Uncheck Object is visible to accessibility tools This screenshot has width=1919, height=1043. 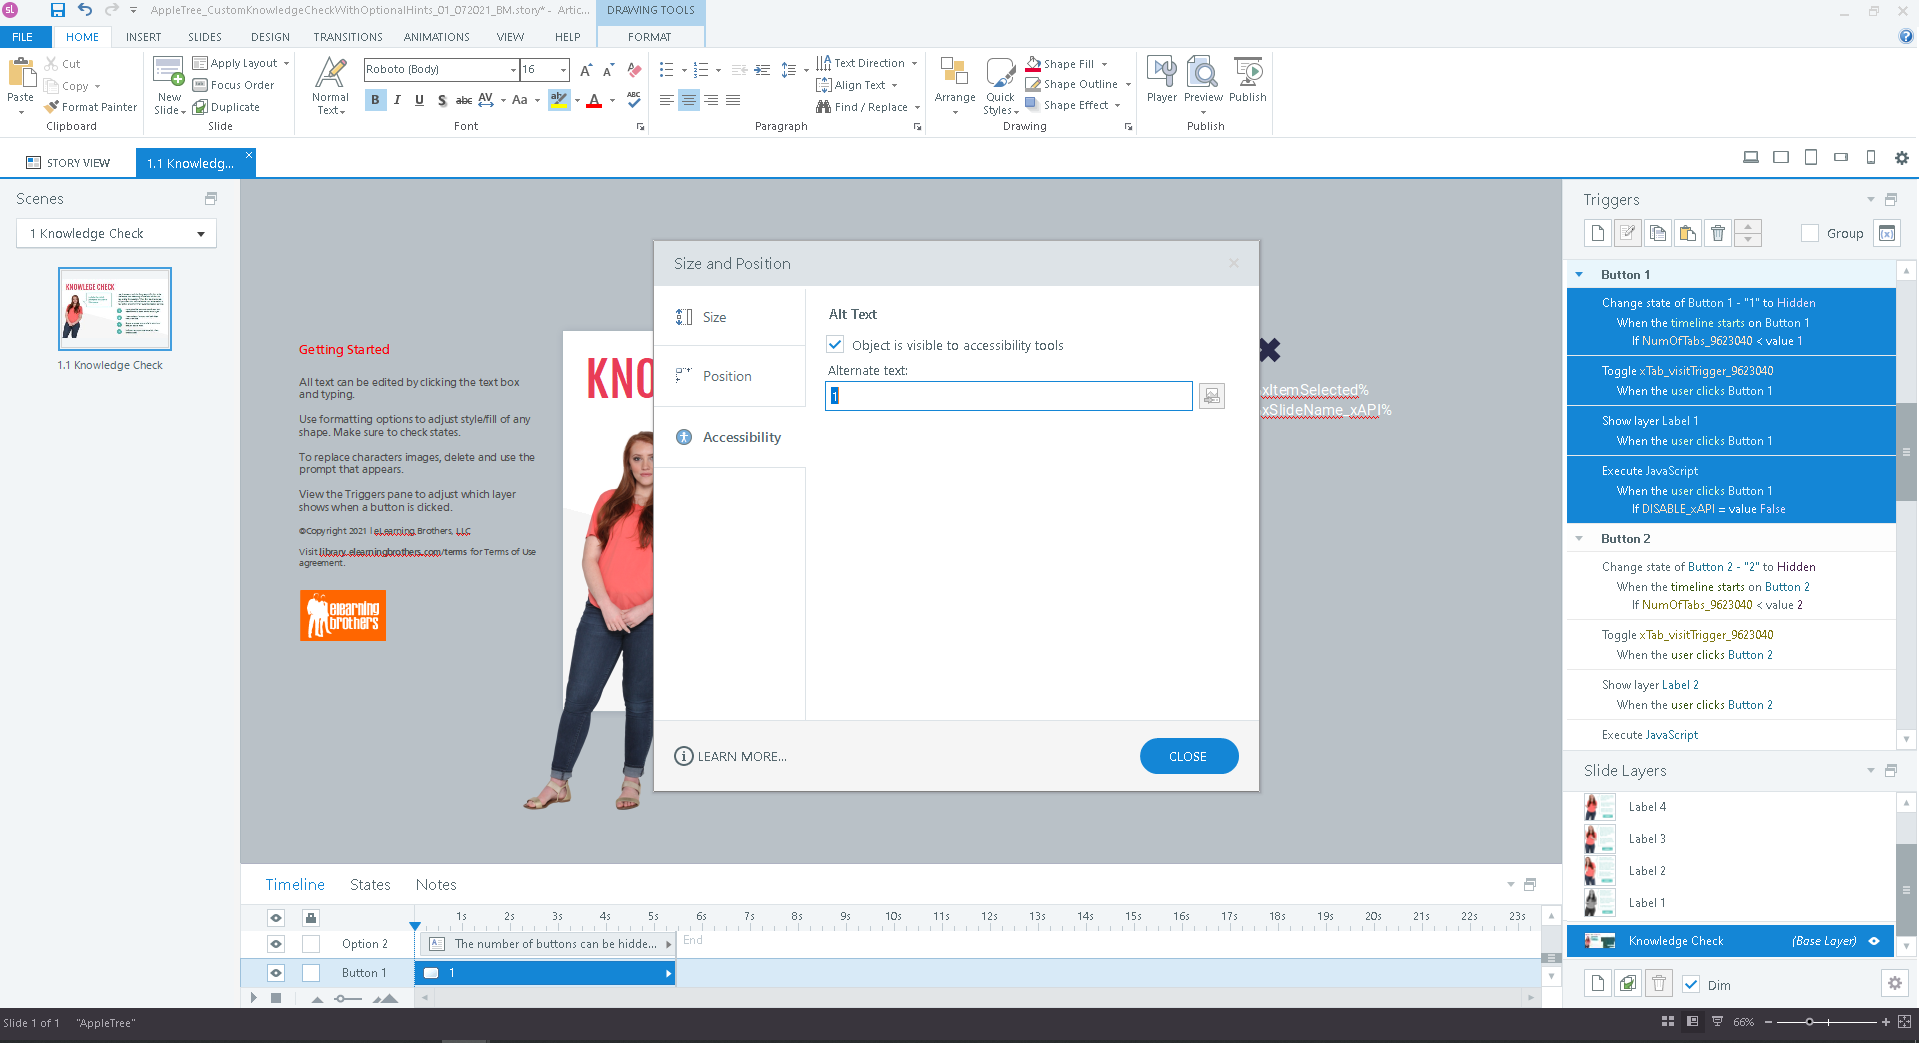pos(835,345)
